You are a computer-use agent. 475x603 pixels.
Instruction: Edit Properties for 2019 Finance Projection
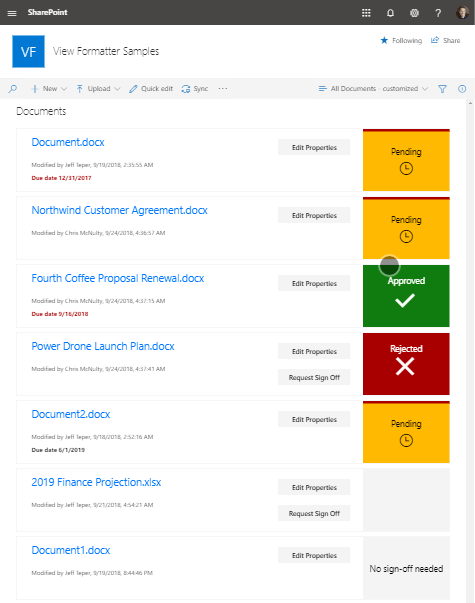[314, 487]
